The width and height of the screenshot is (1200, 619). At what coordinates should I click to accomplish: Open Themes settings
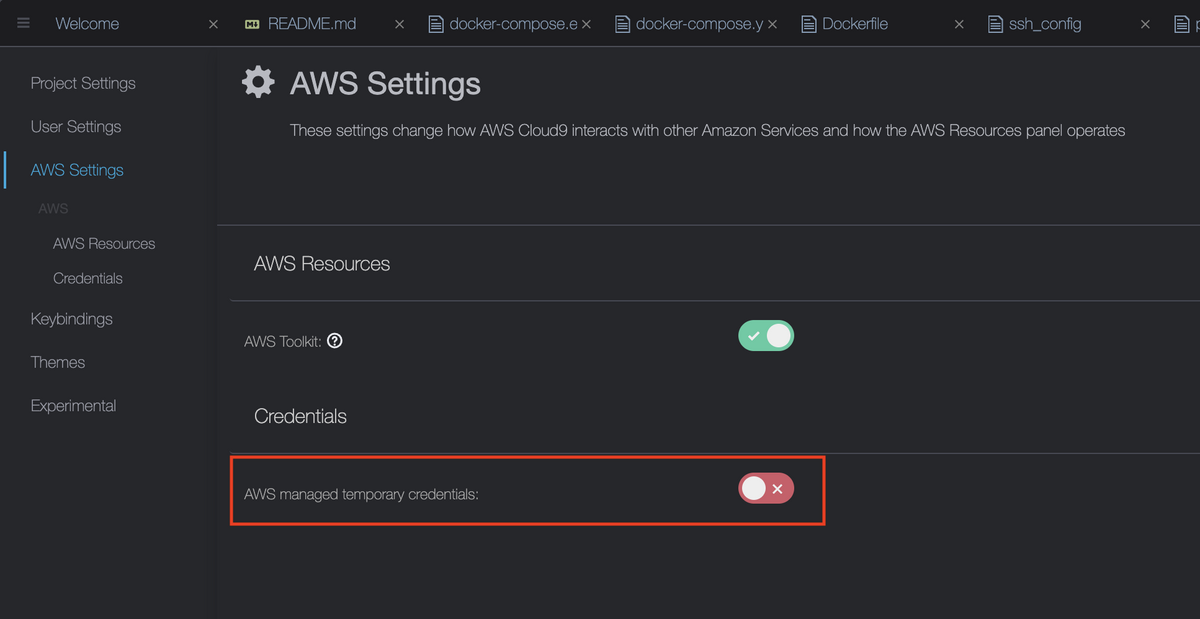click(58, 362)
